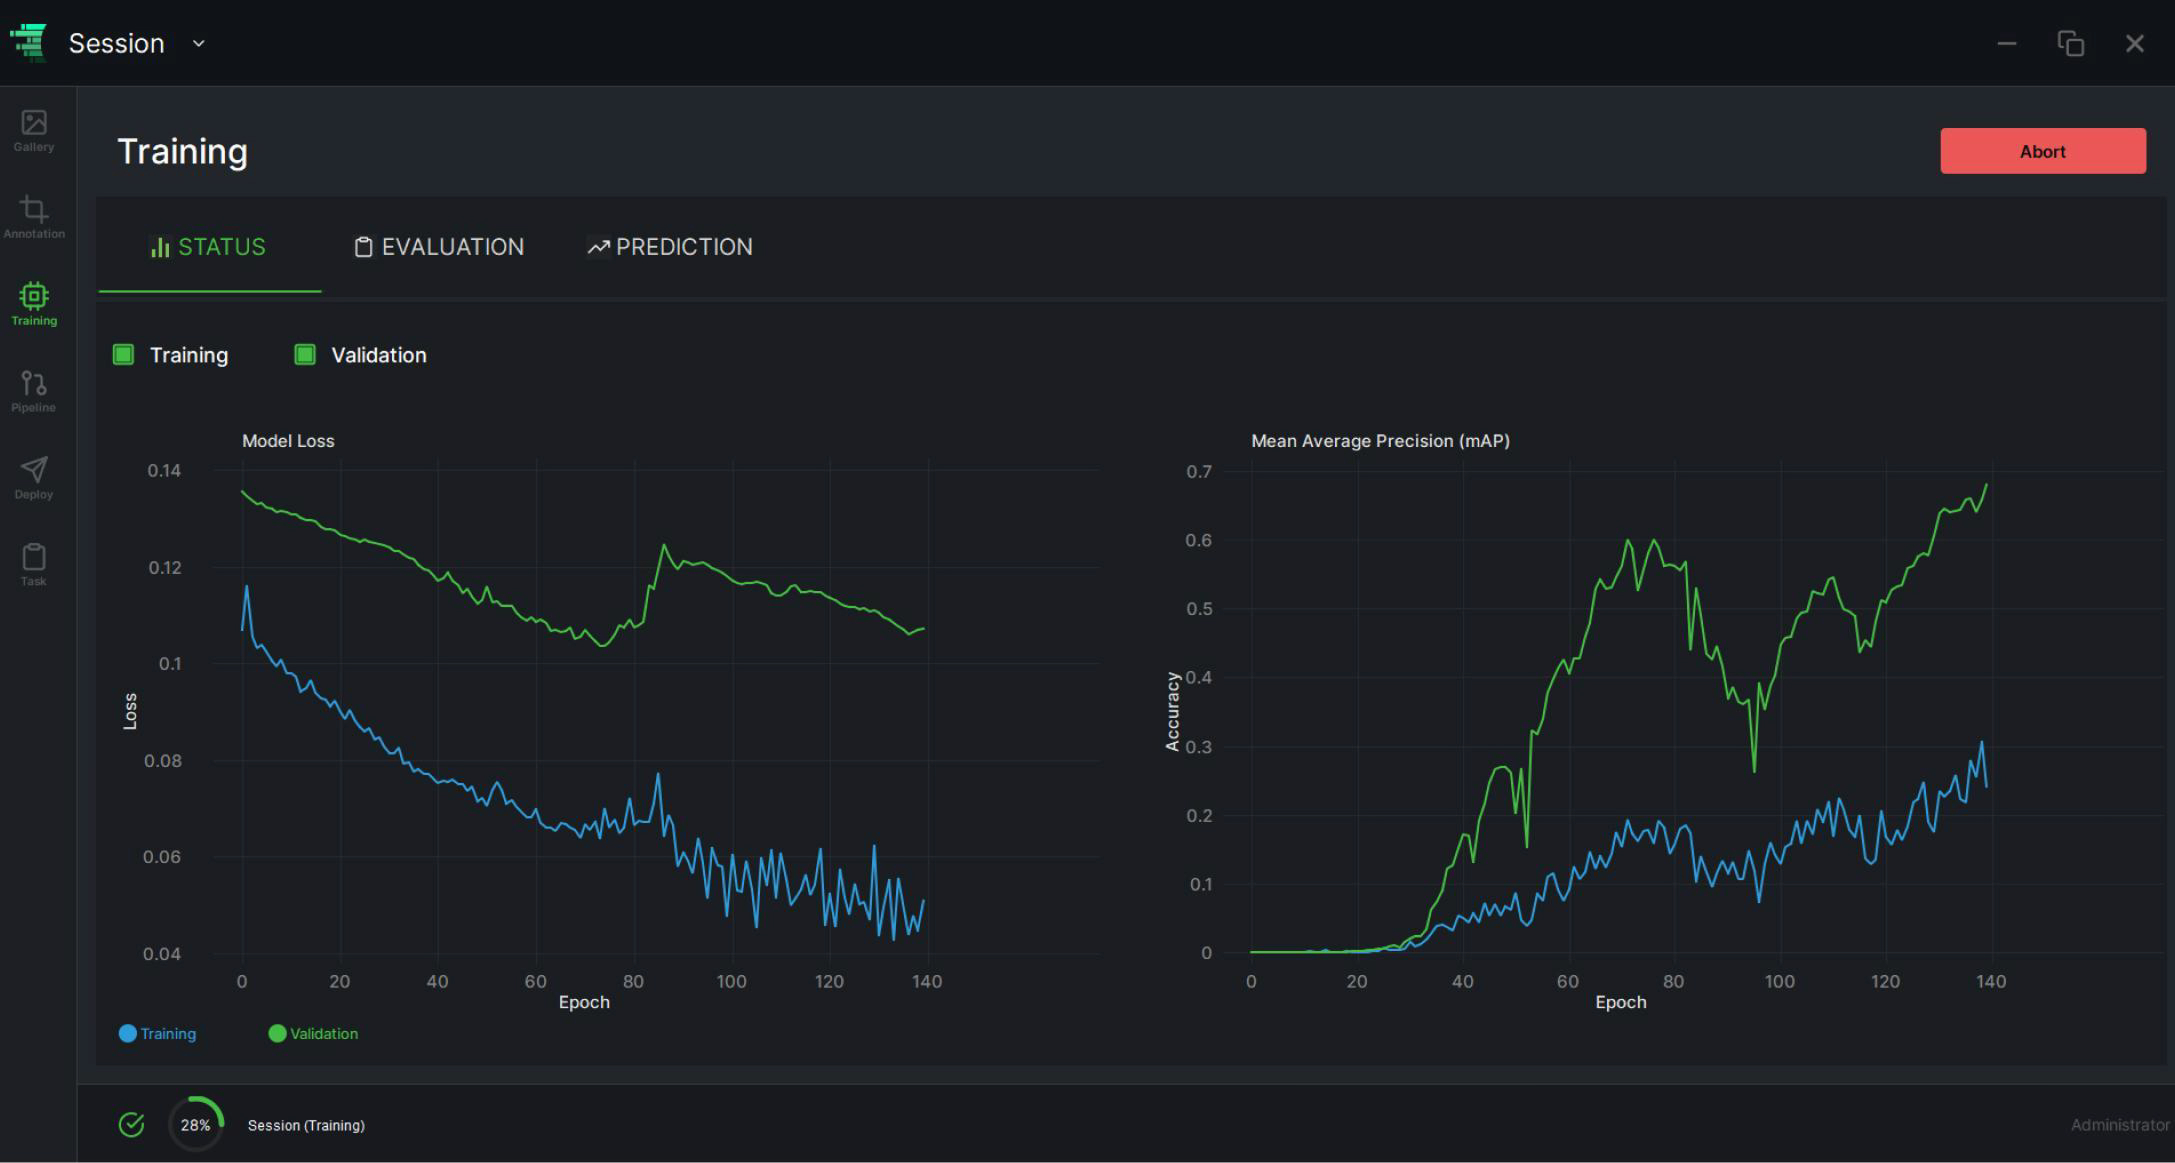Open the Task clipboard icon
This screenshot has width=2175, height=1163.
pos(34,565)
